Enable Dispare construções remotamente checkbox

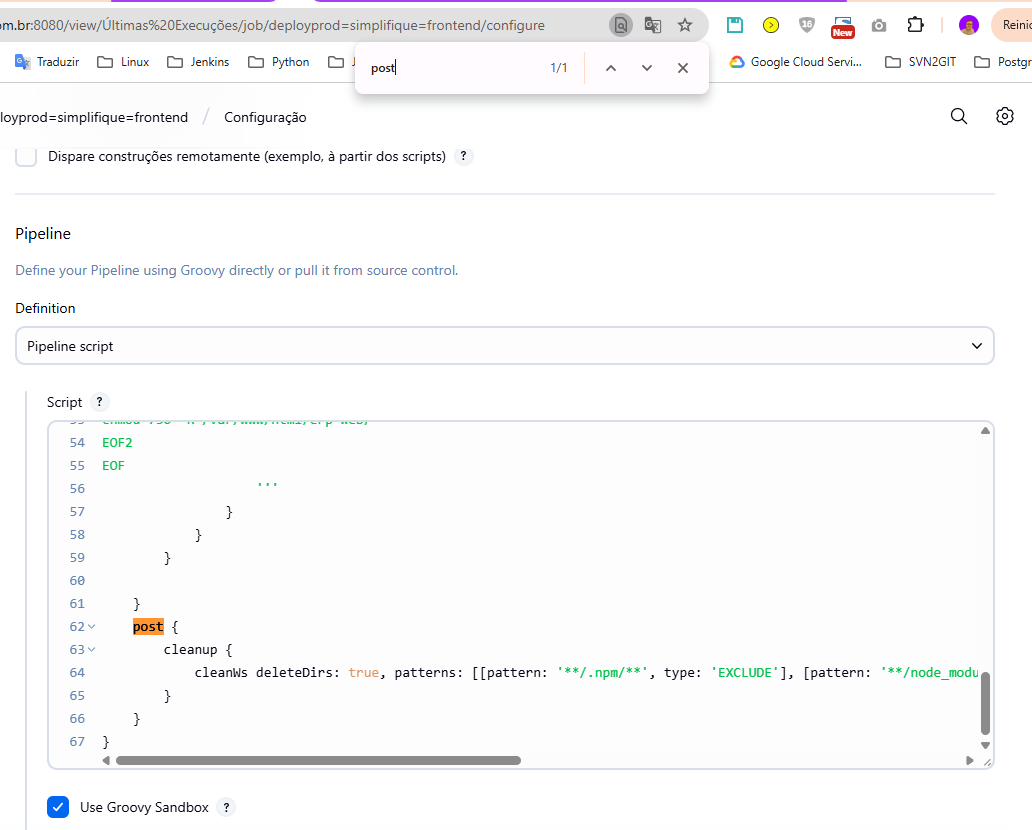26,157
